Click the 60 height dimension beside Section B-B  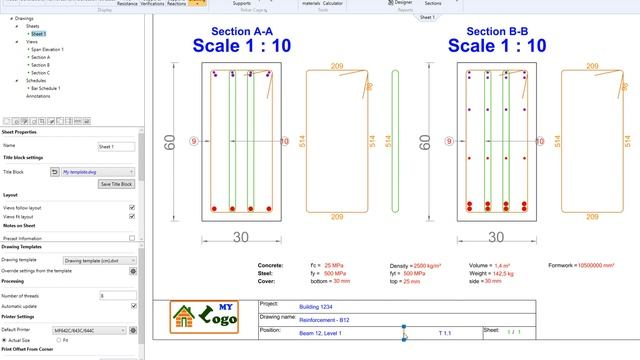point(424,142)
